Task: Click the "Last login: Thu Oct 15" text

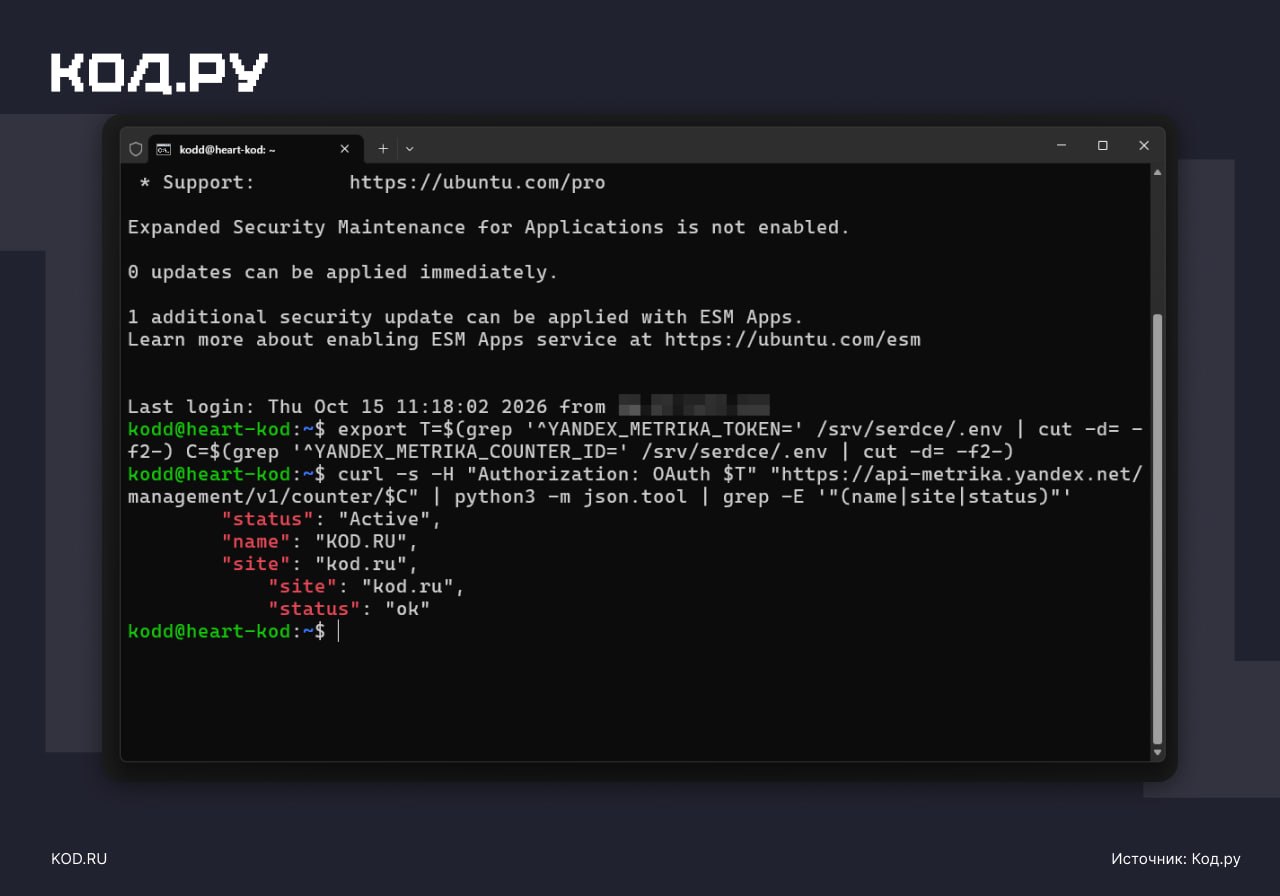Action: pos(366,407)
